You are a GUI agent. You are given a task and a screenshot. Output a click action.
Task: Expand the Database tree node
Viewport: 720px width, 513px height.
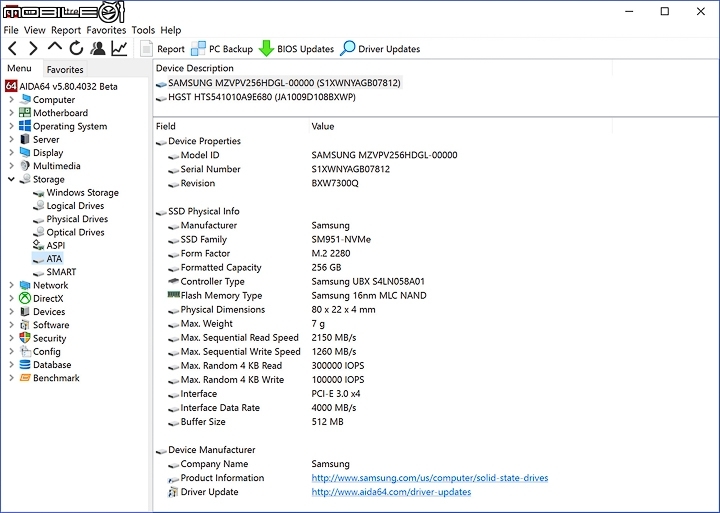tap(11, 365)
